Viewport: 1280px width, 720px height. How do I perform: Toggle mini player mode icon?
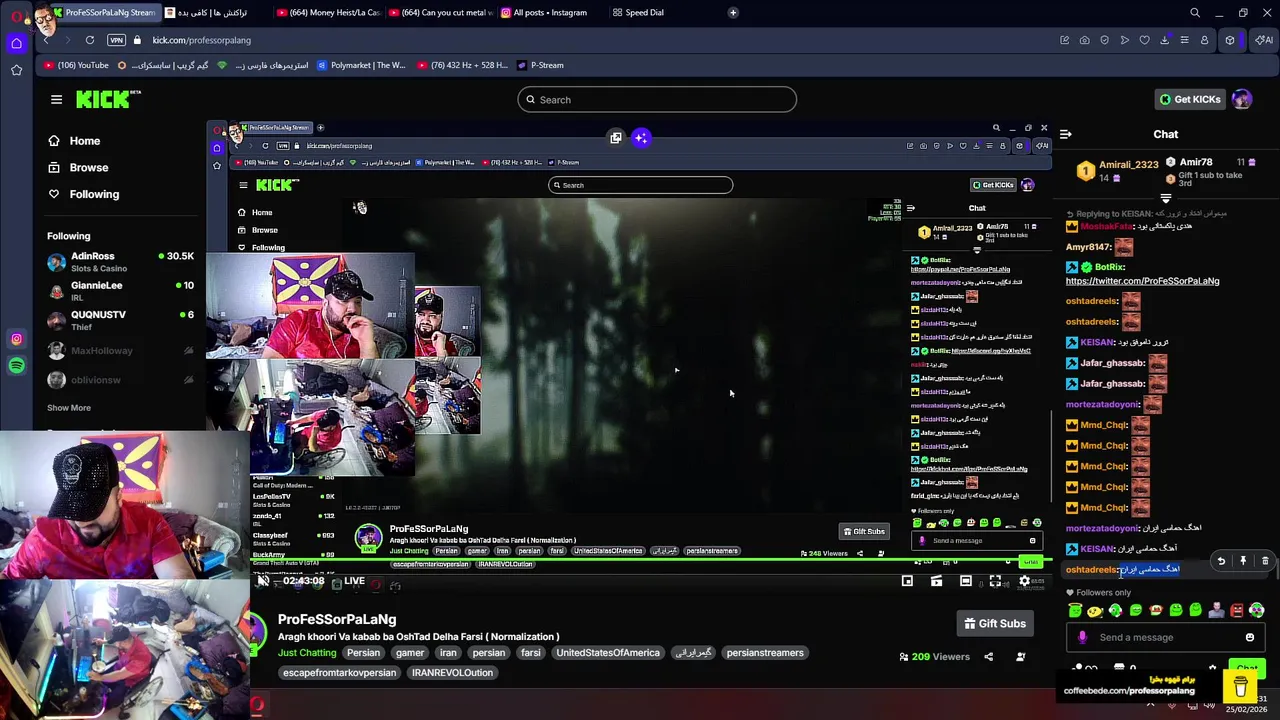pos(907,581)
